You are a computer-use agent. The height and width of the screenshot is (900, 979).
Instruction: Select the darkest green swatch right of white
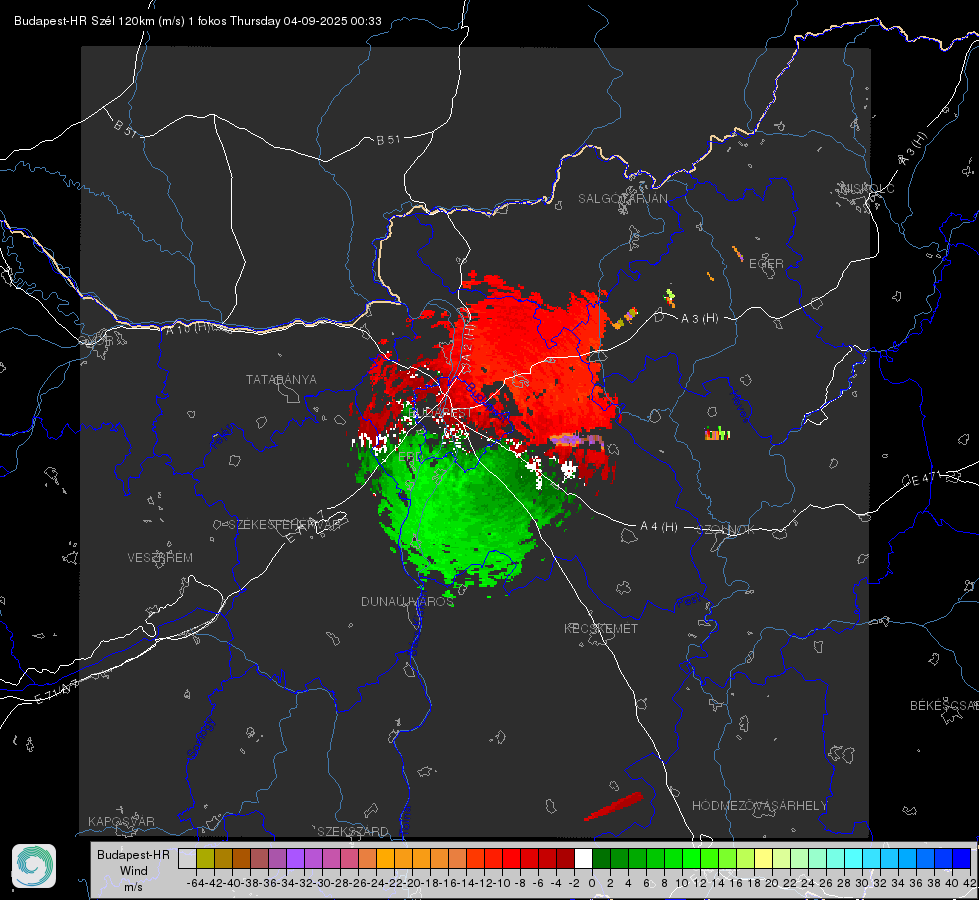tap(601, 858)
